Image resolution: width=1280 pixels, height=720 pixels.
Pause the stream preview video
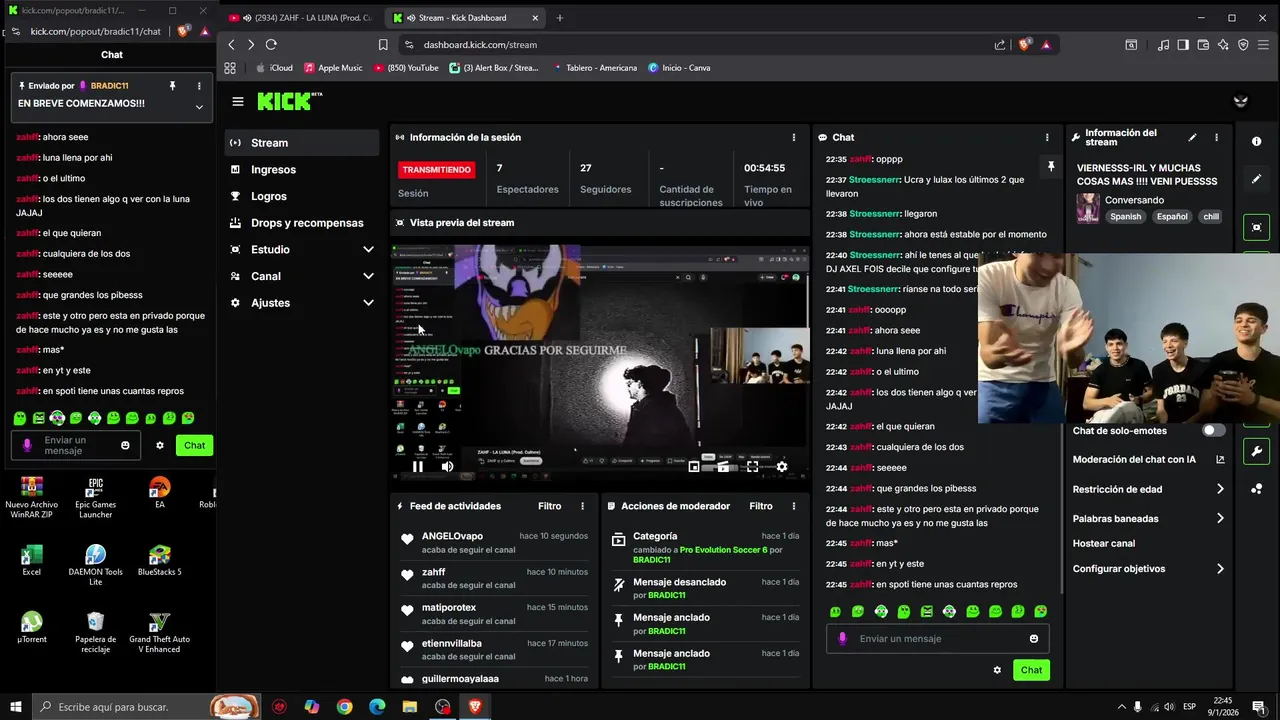coord(418,466)
